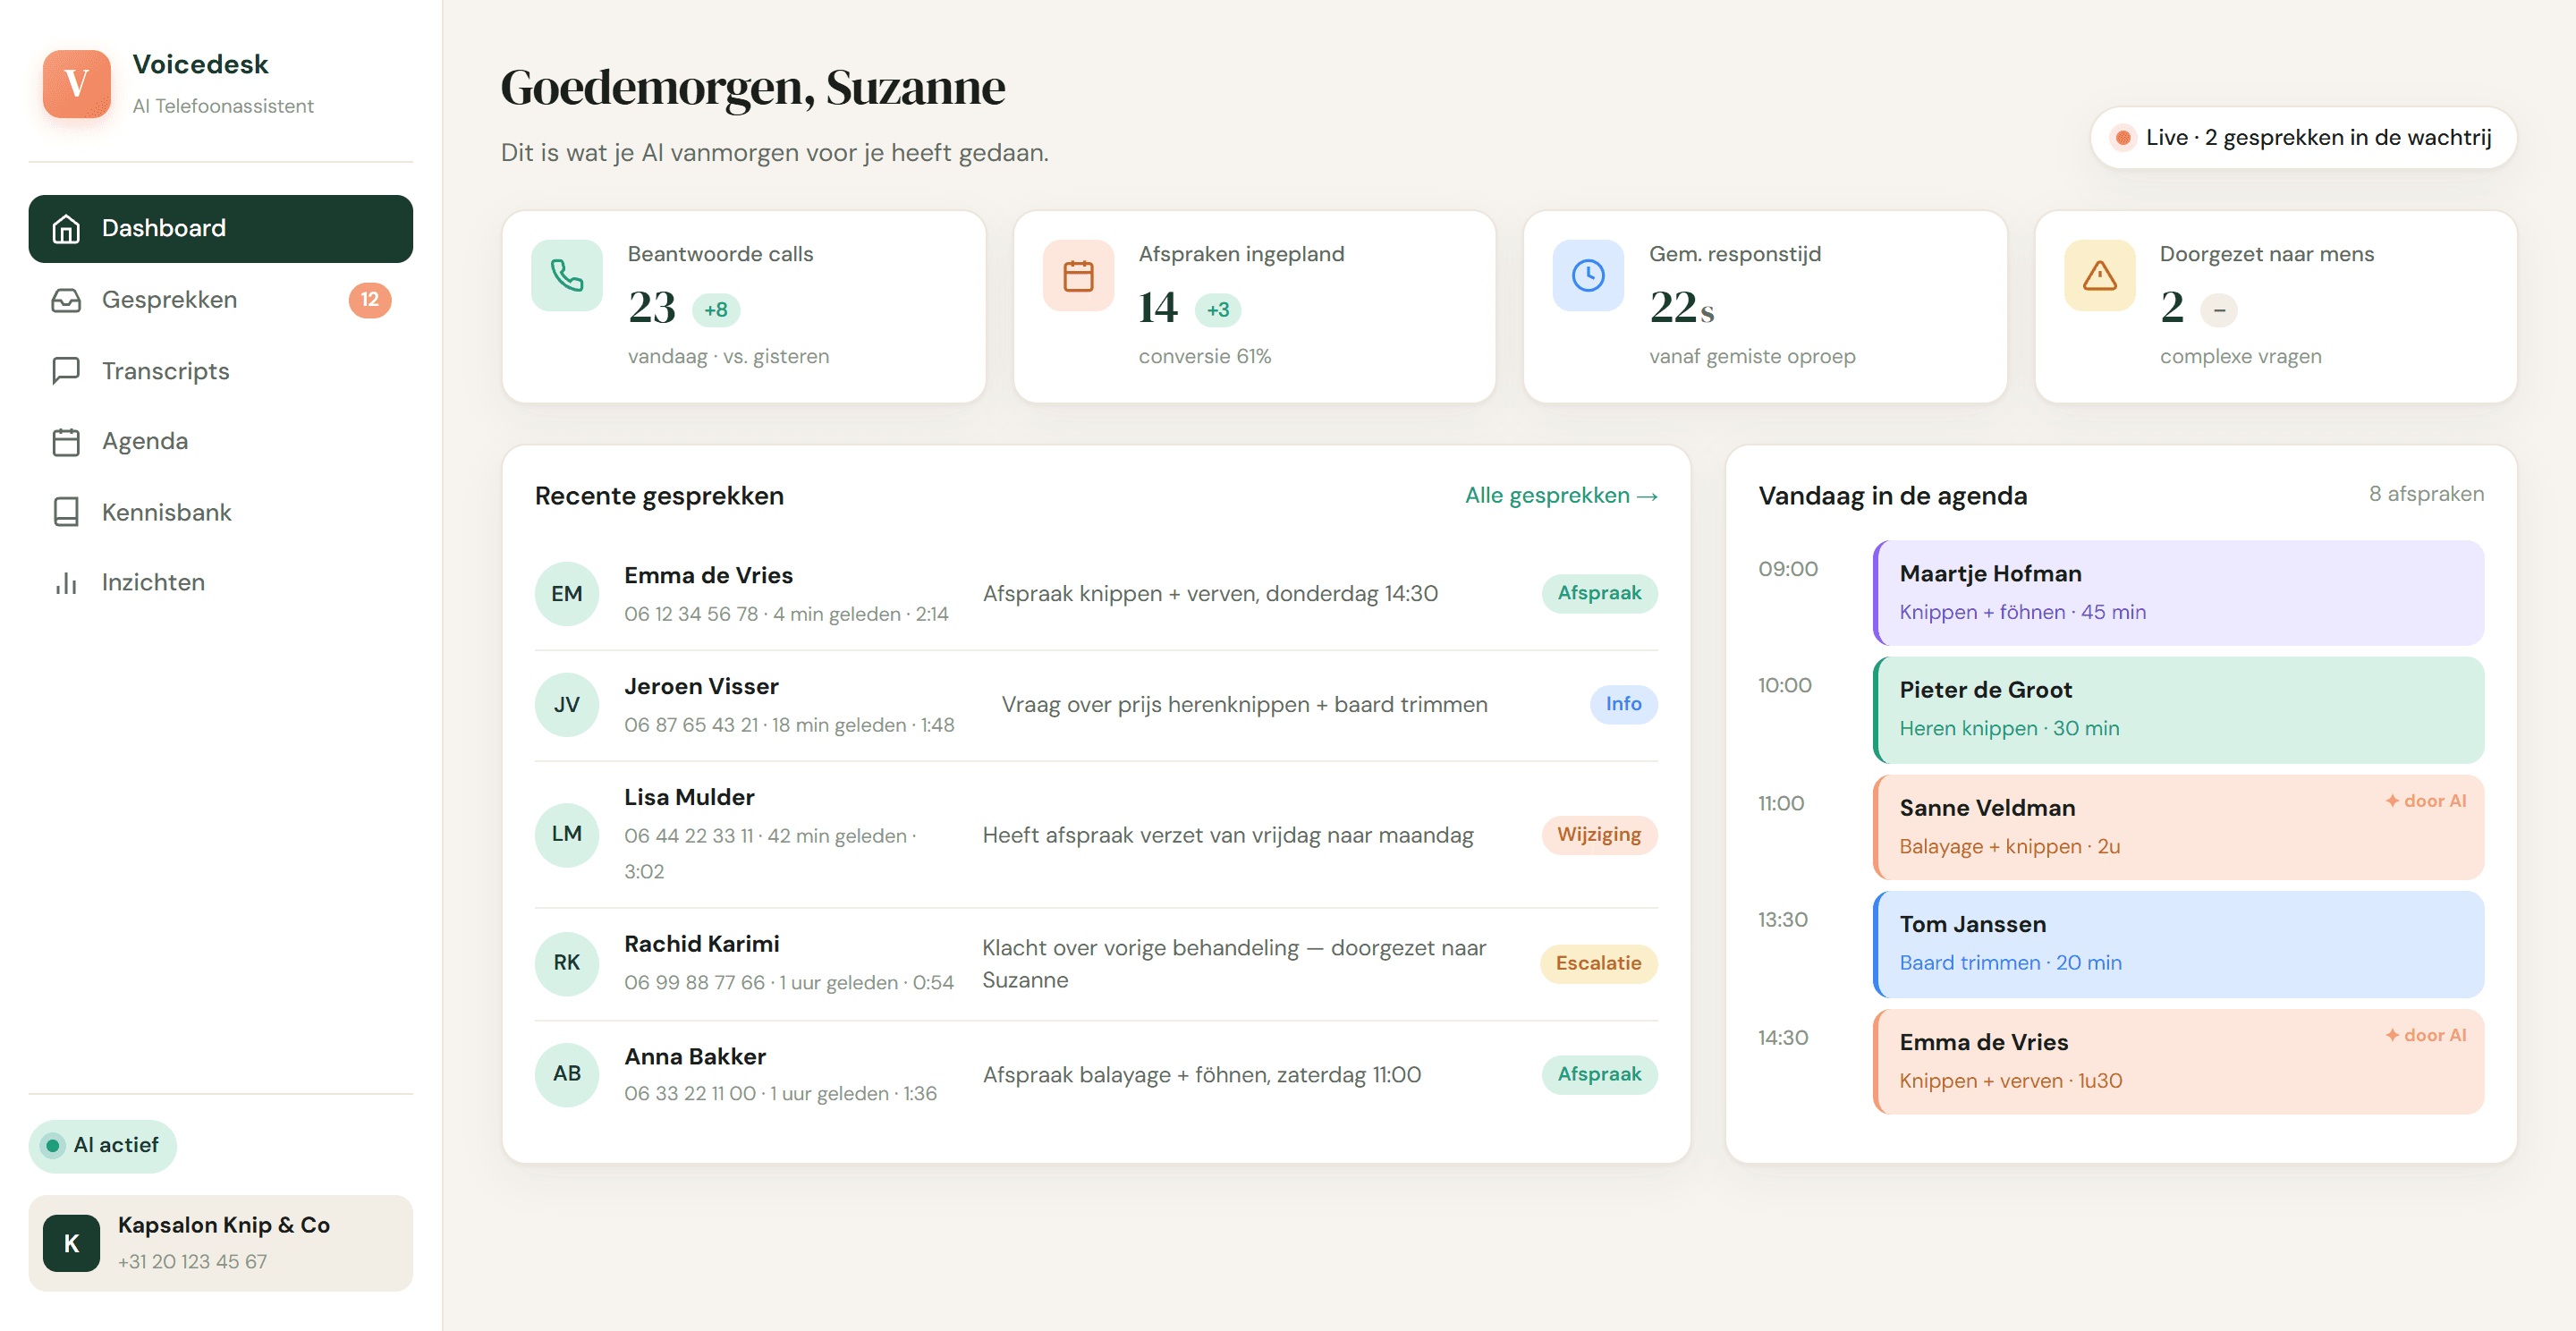The height and width of the screenshot is (1331, 2576).
Task: Click the phone number +31 20 123 45 67
Action: 192,1262
